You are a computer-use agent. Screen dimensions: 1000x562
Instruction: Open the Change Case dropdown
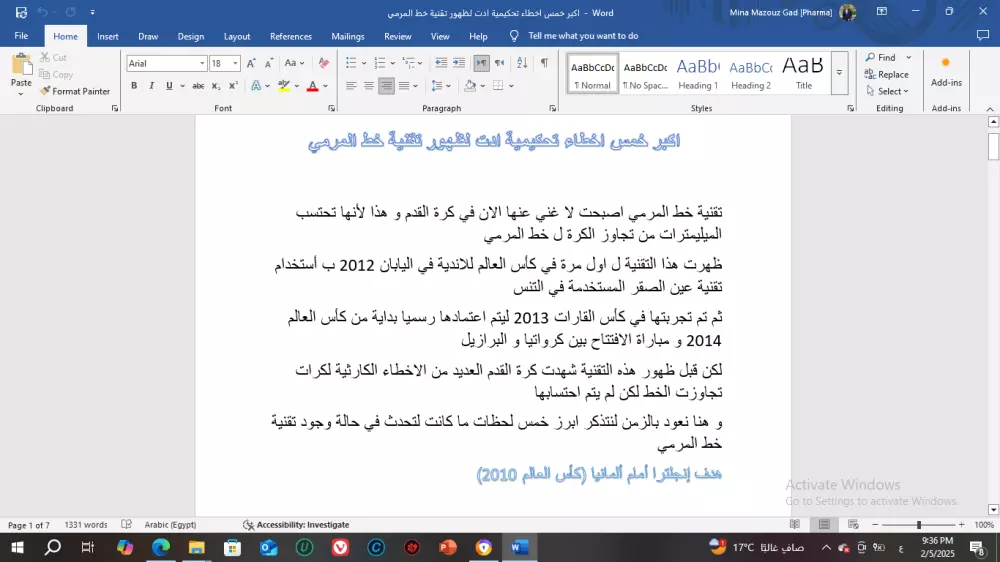click(x=294, y=63)
